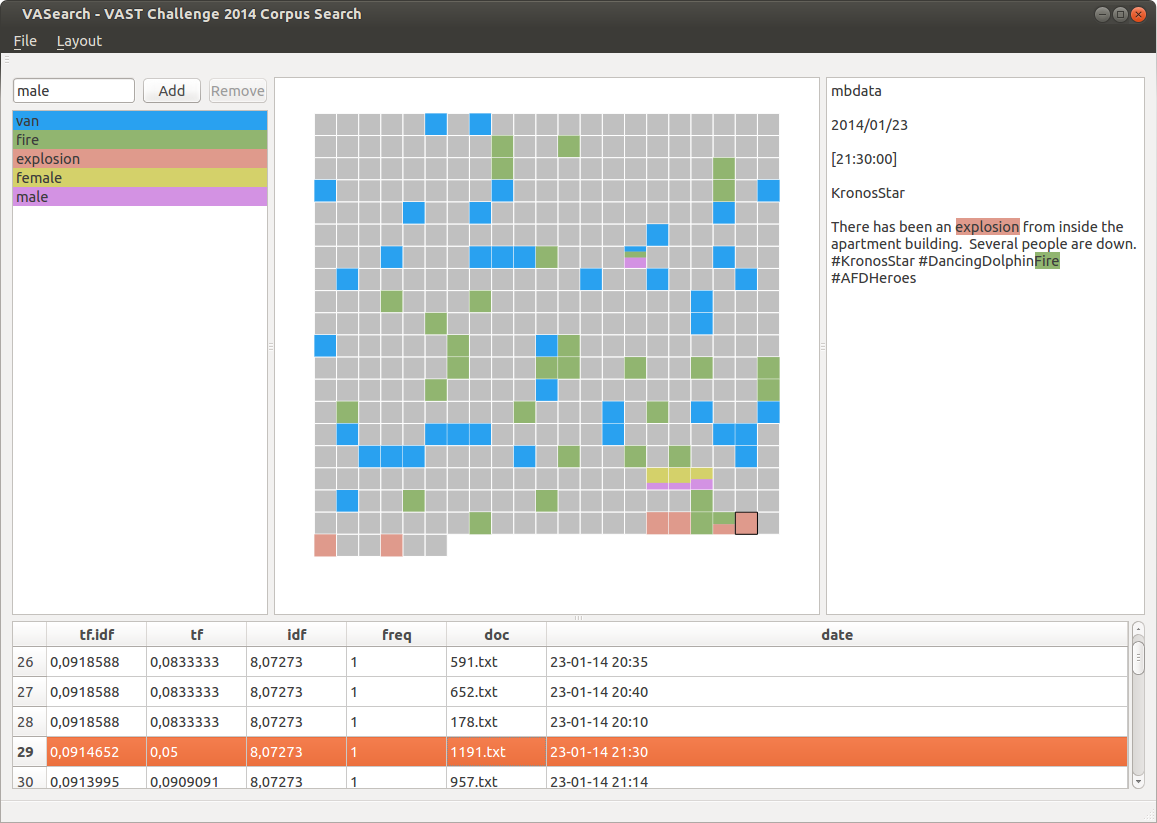
Task: Click date cell 23-01-14 21:14
Action: pos(837,779)
